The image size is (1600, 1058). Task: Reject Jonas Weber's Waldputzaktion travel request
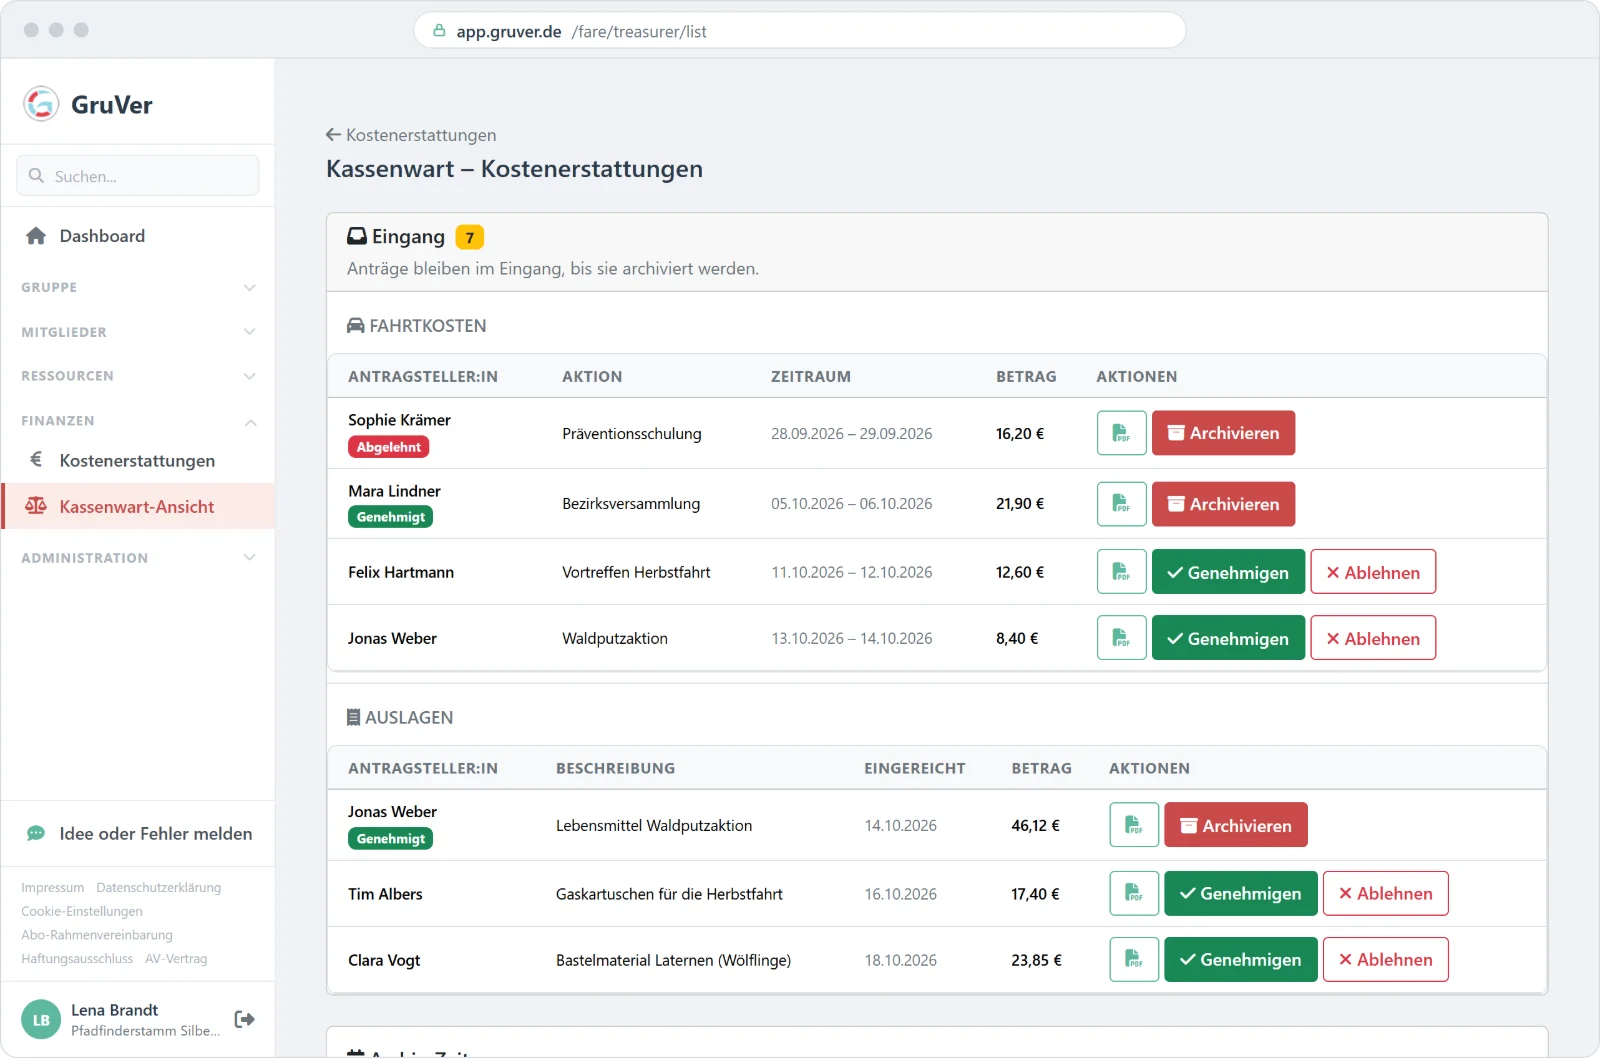[1373, 638]
